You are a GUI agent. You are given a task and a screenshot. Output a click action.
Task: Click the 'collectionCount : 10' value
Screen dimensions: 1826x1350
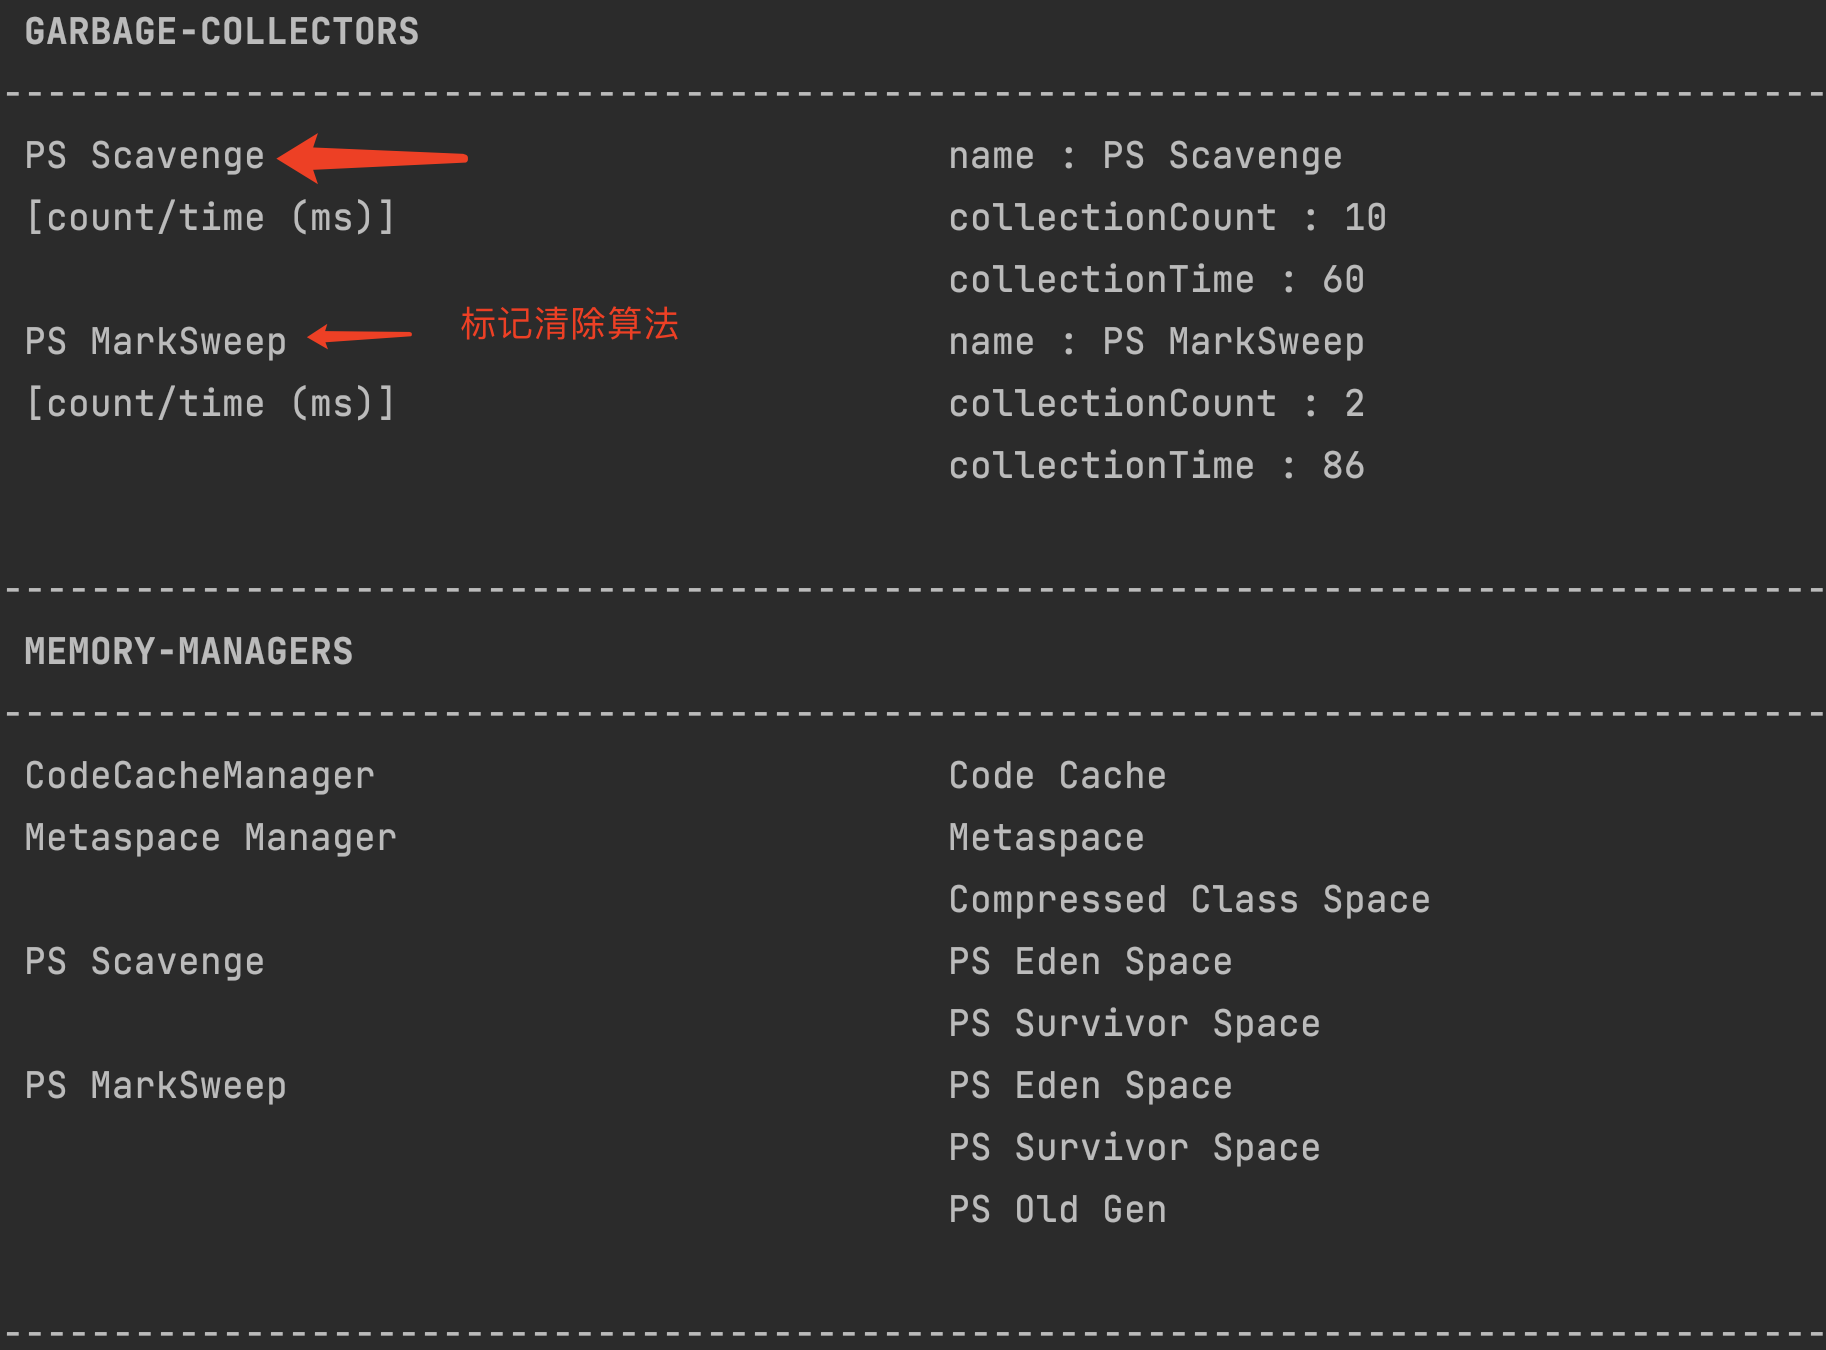pyautogui.click(x=1168, y=218)
